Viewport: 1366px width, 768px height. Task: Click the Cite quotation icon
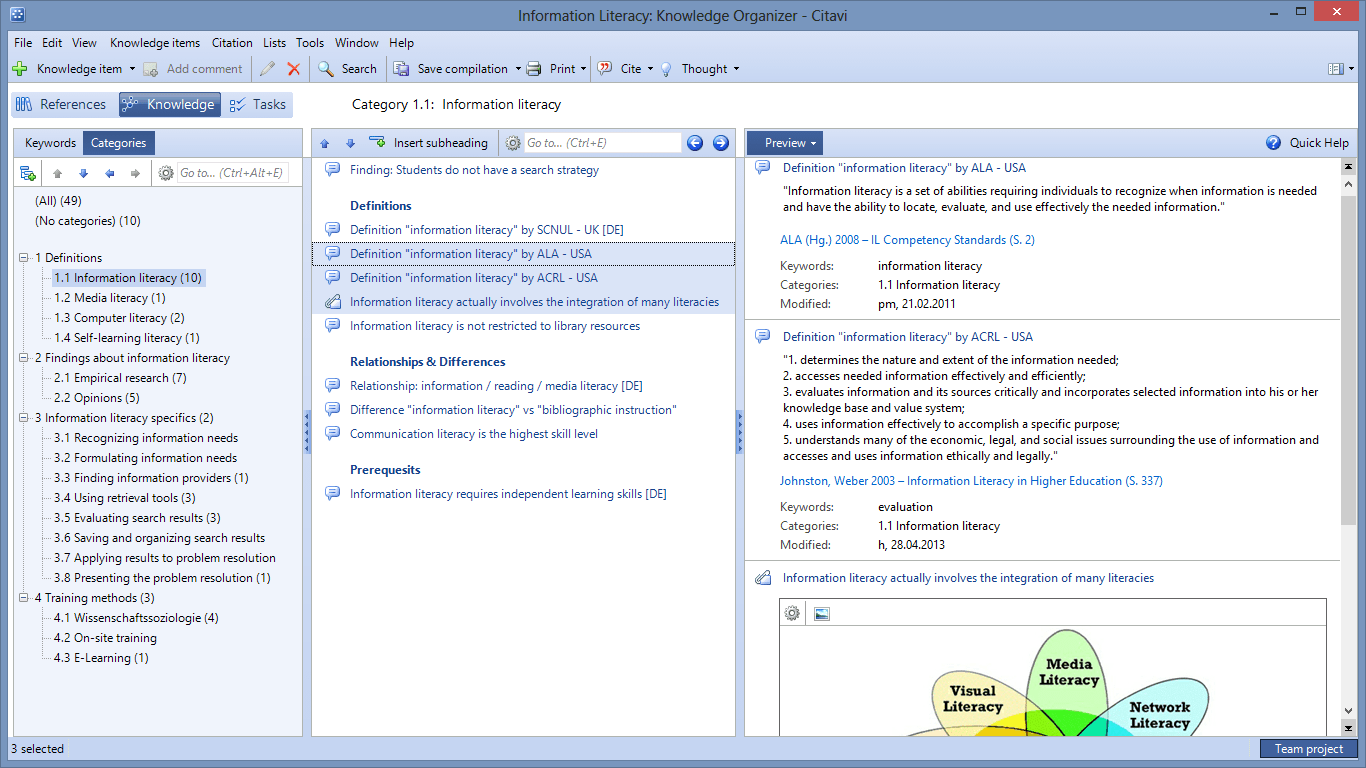(x=605, y=69)
